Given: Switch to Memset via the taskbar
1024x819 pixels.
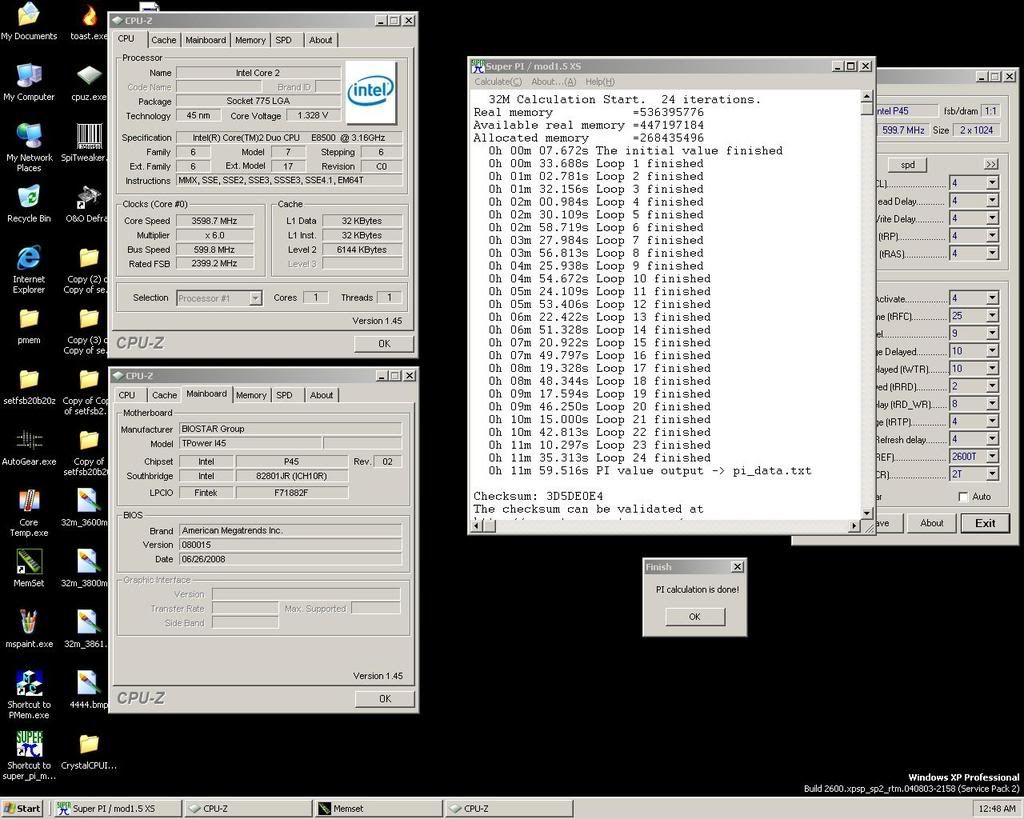Looking at the screenshot, I should [379, 809].
